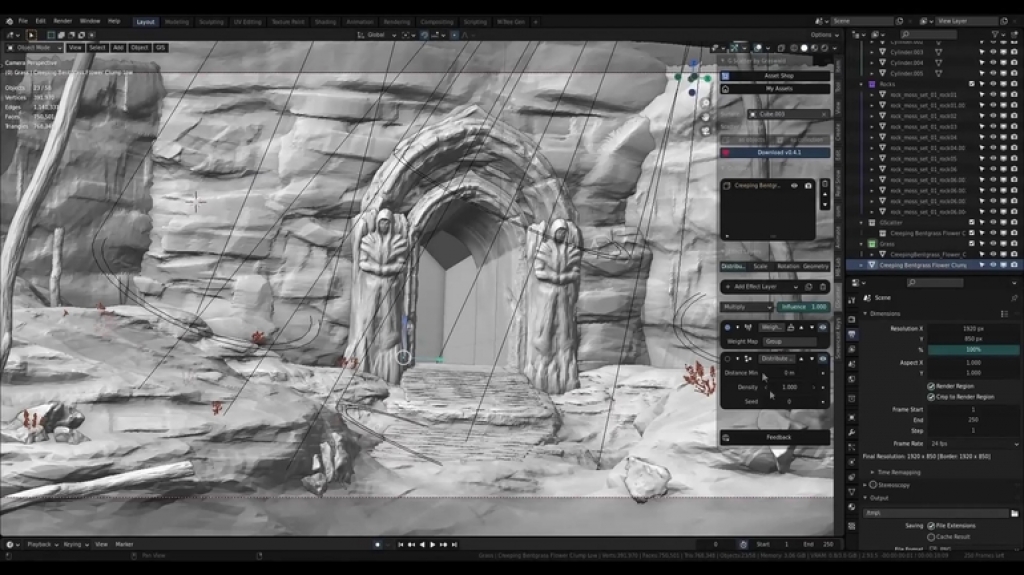
Task: Toggle eye icon of Creeping Bentgrass scatter system
Action: click(794, 186)
